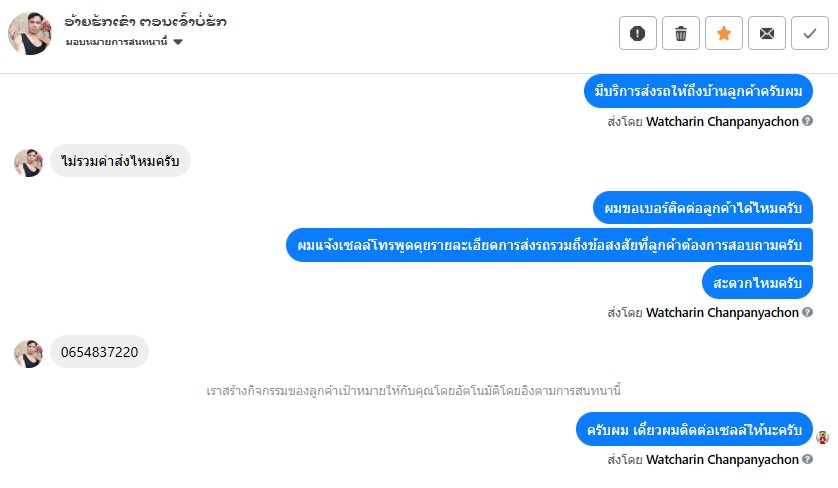Click help icon beside sender under last message
838x488 pixels.
tap(807, 460)
